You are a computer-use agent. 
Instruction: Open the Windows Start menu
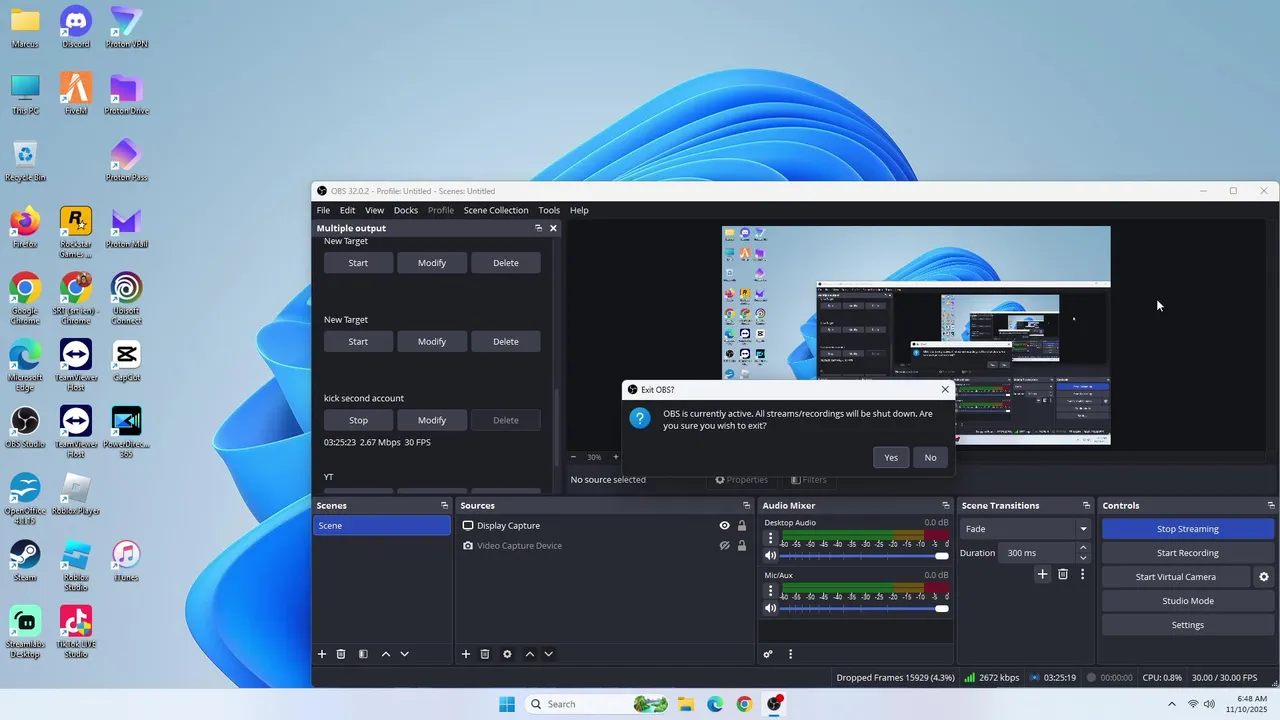[507, 704]
